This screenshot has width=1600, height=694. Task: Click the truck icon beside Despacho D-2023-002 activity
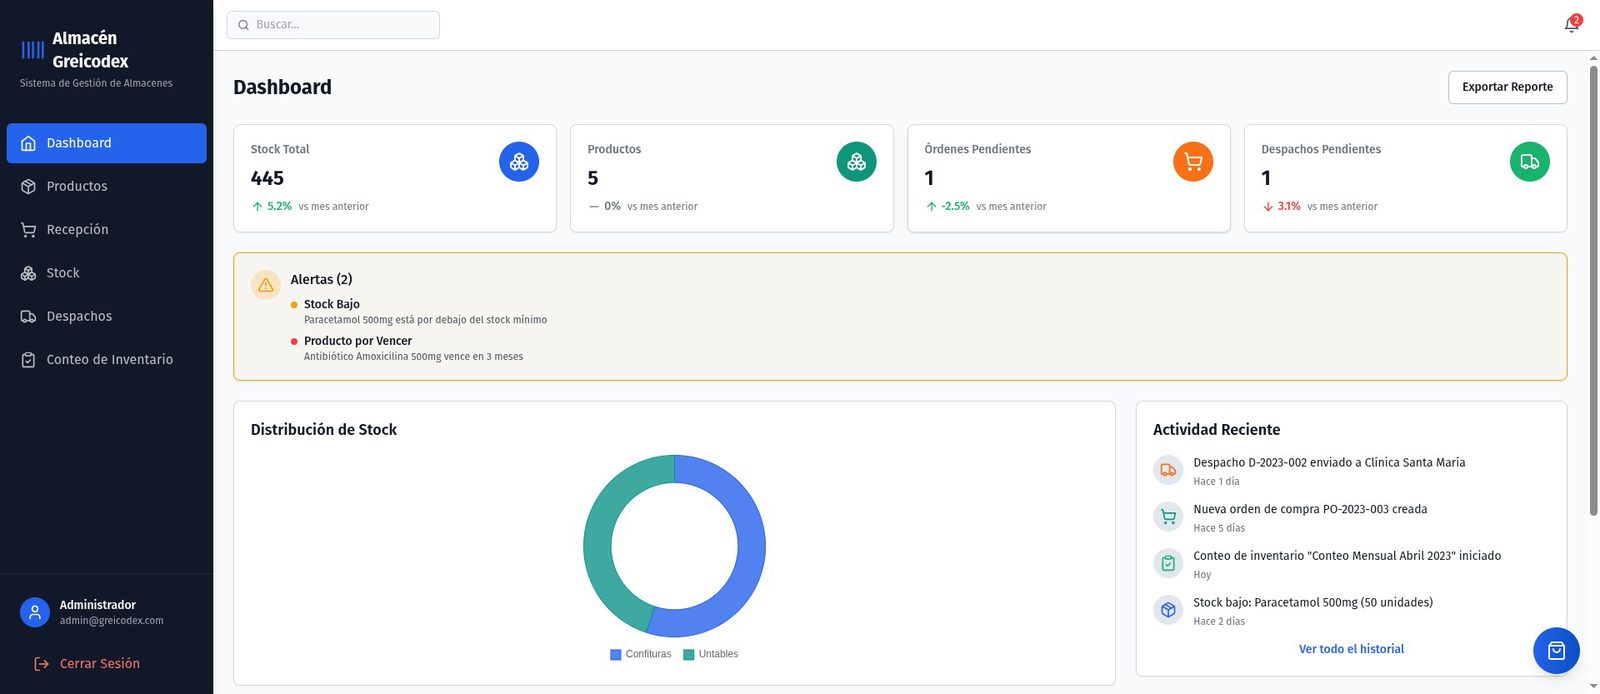(x=1168, y=470)
